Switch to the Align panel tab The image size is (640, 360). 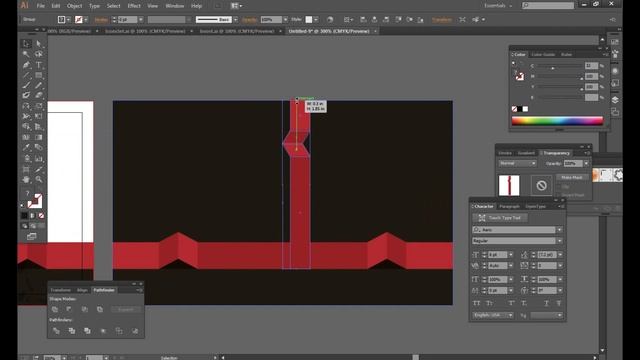click(82, 290)
